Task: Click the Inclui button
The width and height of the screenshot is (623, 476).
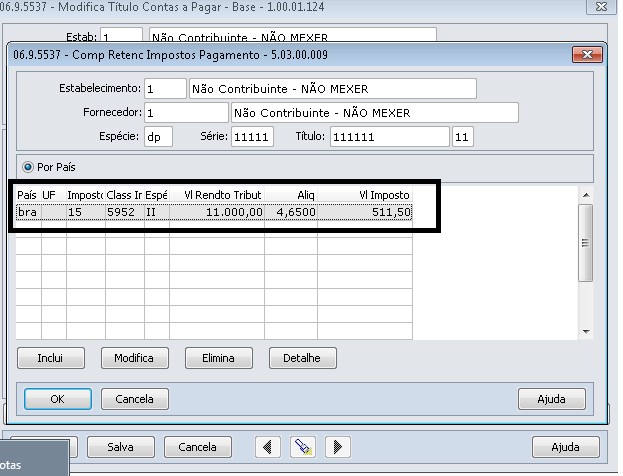Action: 50,358
